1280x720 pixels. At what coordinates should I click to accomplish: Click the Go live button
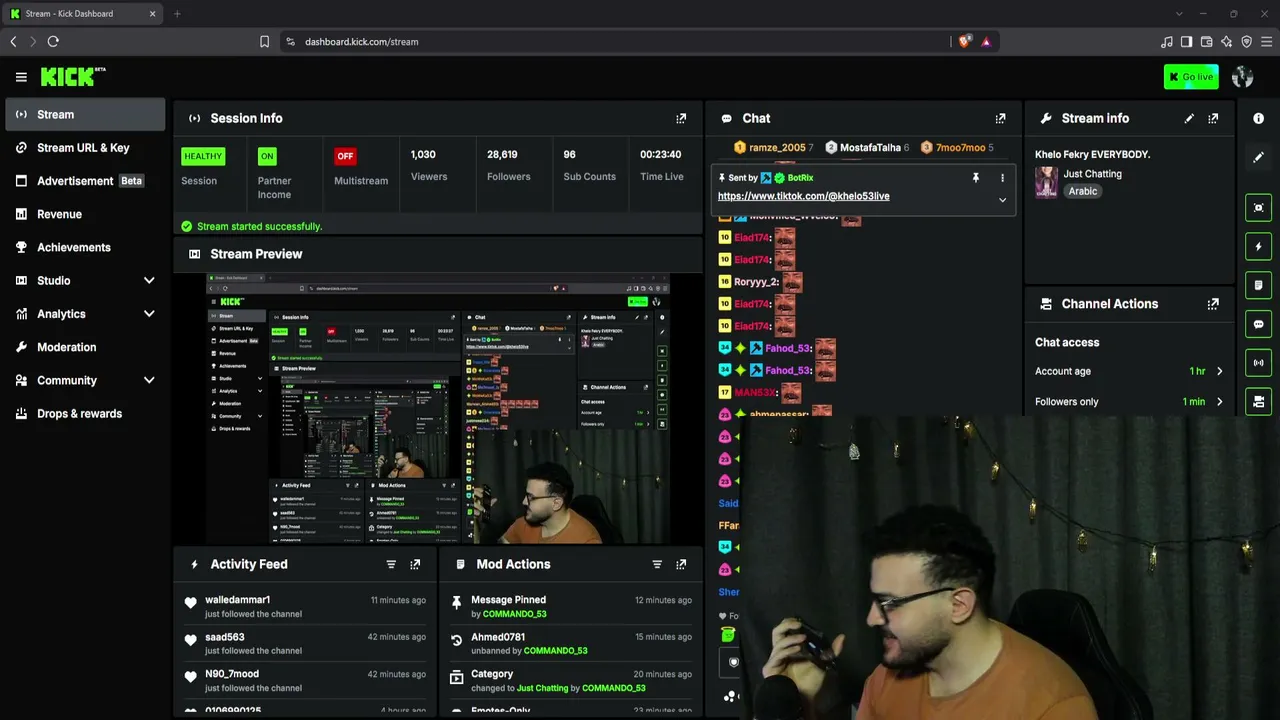click(1191, 77)
